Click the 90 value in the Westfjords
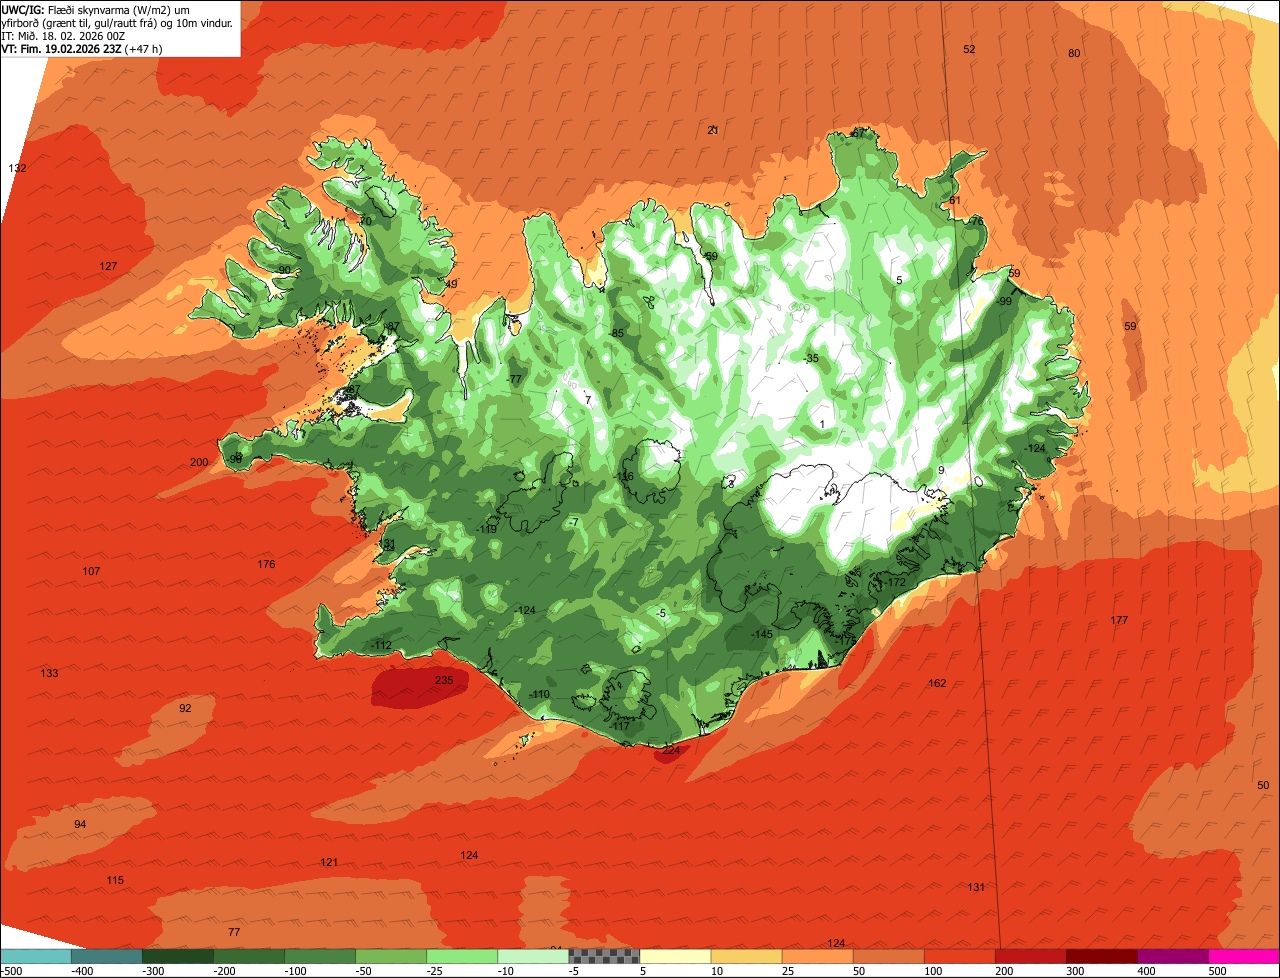 285,270
